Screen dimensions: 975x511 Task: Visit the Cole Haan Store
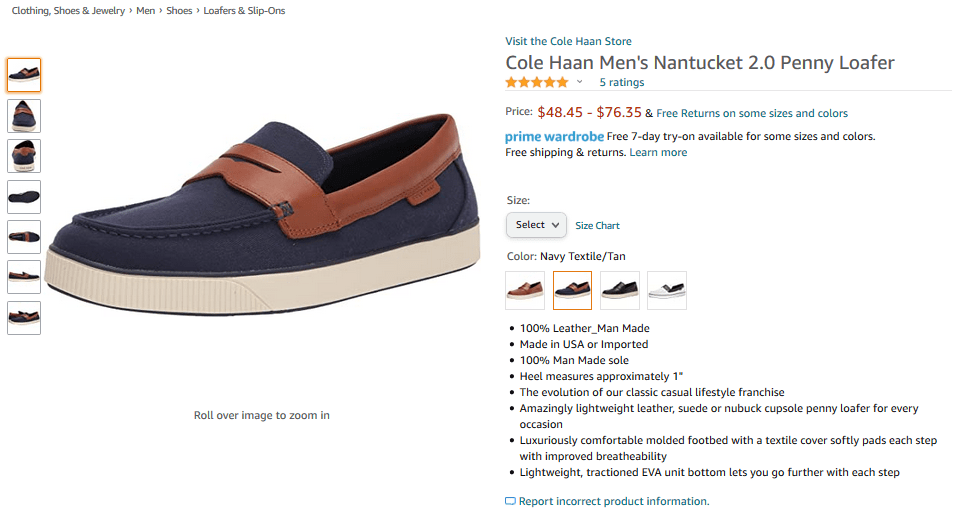[x=568, y=41]
